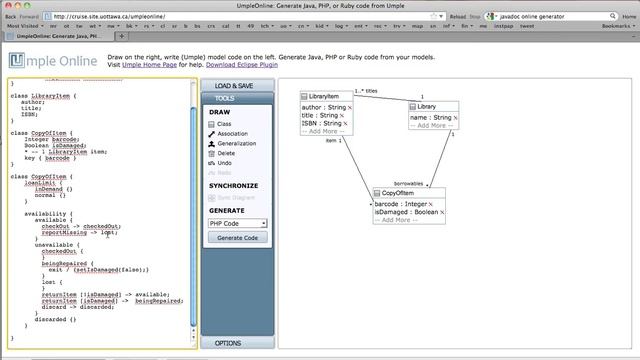Click the browser Forward button
This screenshot has height=360, width=640.
coord(29,17)
